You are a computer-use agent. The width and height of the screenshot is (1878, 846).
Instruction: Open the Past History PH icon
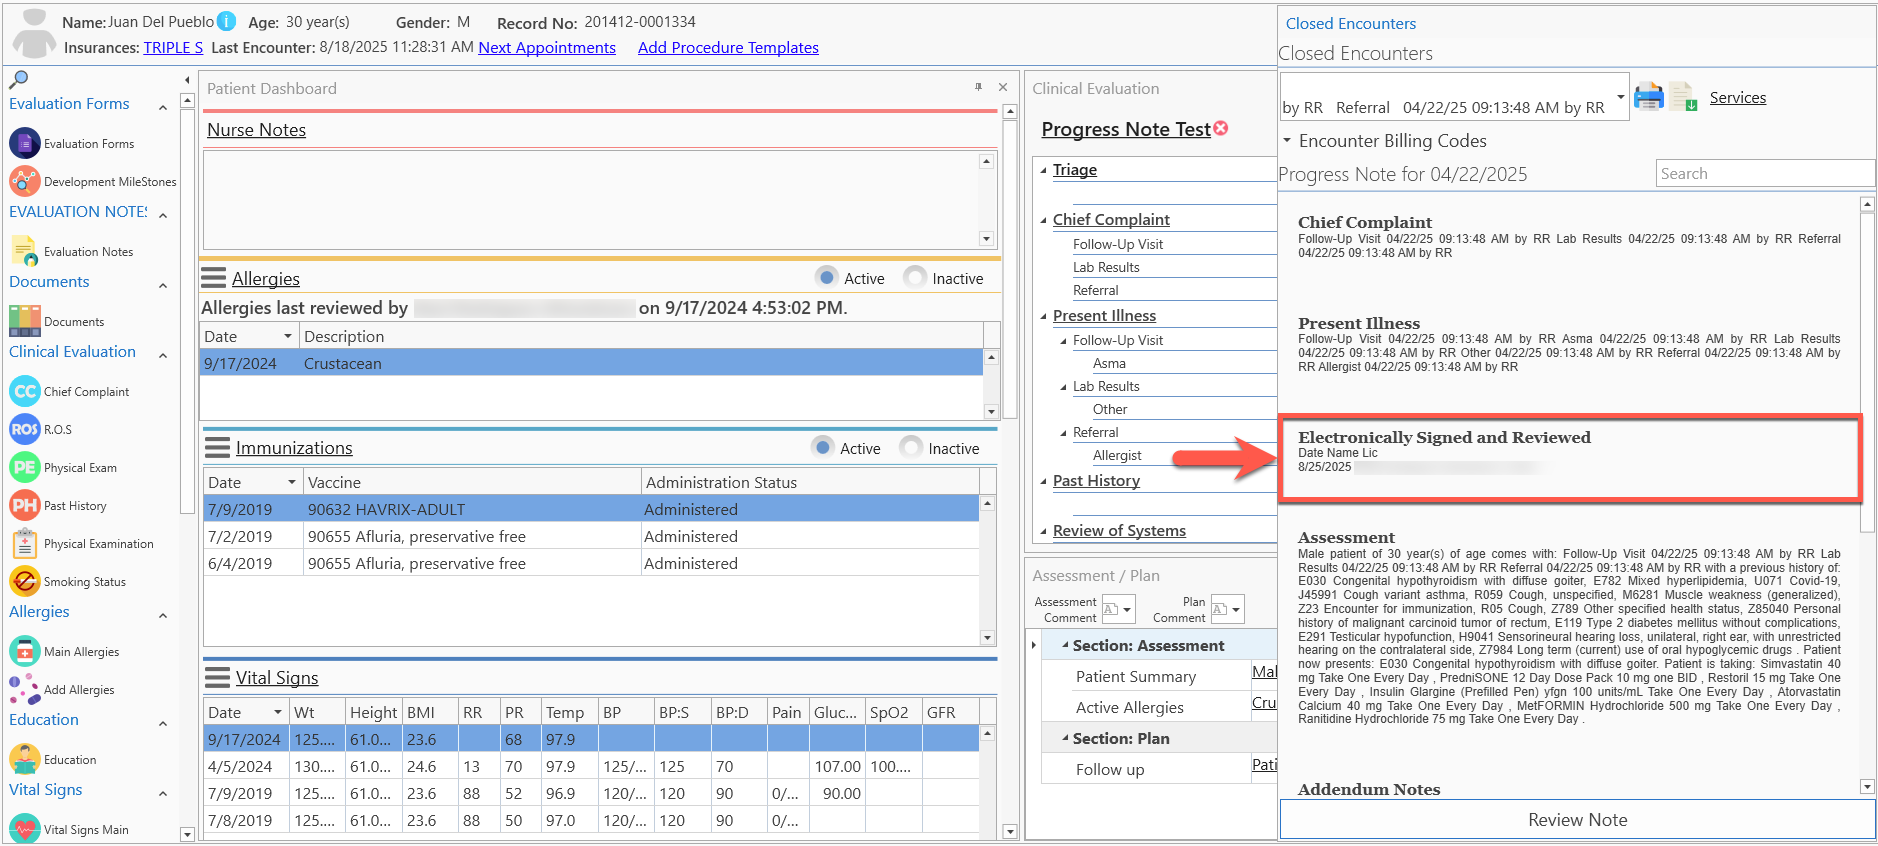[x=24, y=505]
